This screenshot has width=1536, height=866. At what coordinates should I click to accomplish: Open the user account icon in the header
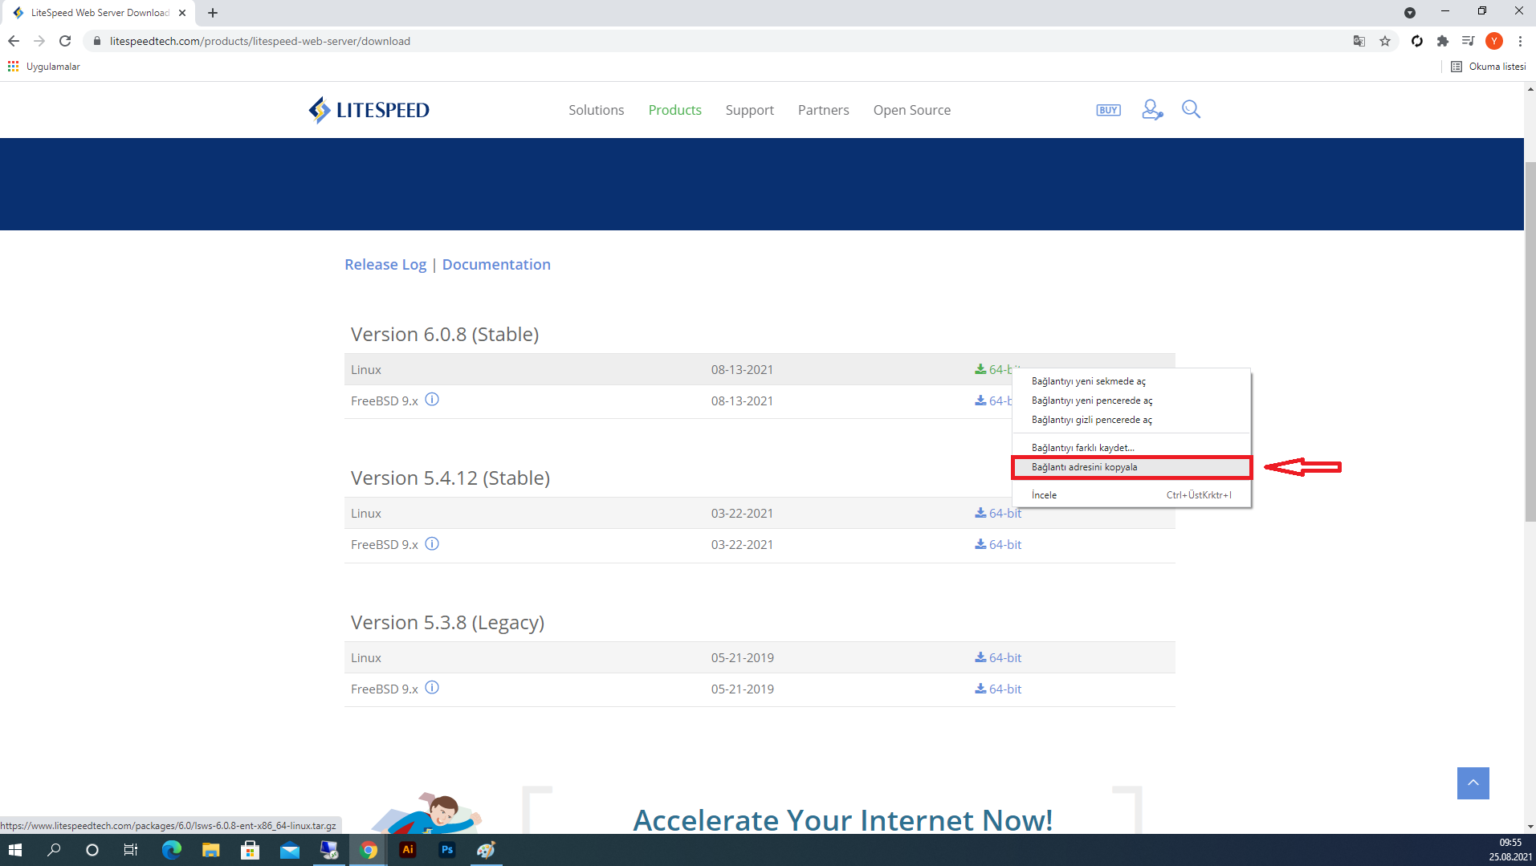(1152, 110)
